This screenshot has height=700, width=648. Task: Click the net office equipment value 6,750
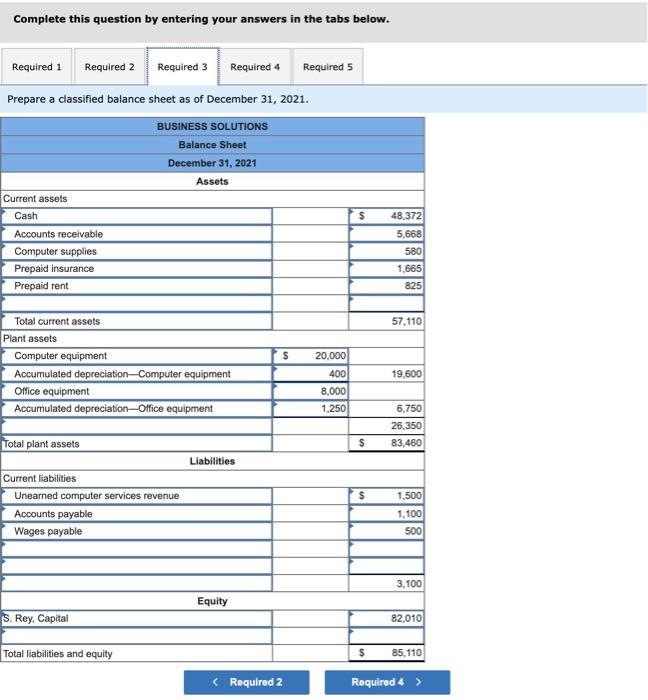tap(386, 408)
